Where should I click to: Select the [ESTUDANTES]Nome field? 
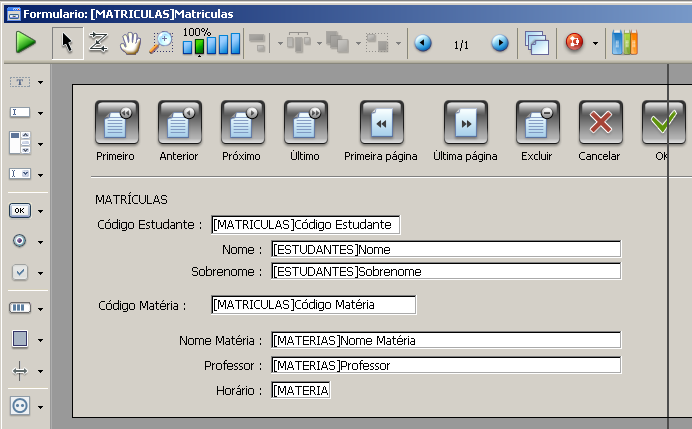(445, 249)
